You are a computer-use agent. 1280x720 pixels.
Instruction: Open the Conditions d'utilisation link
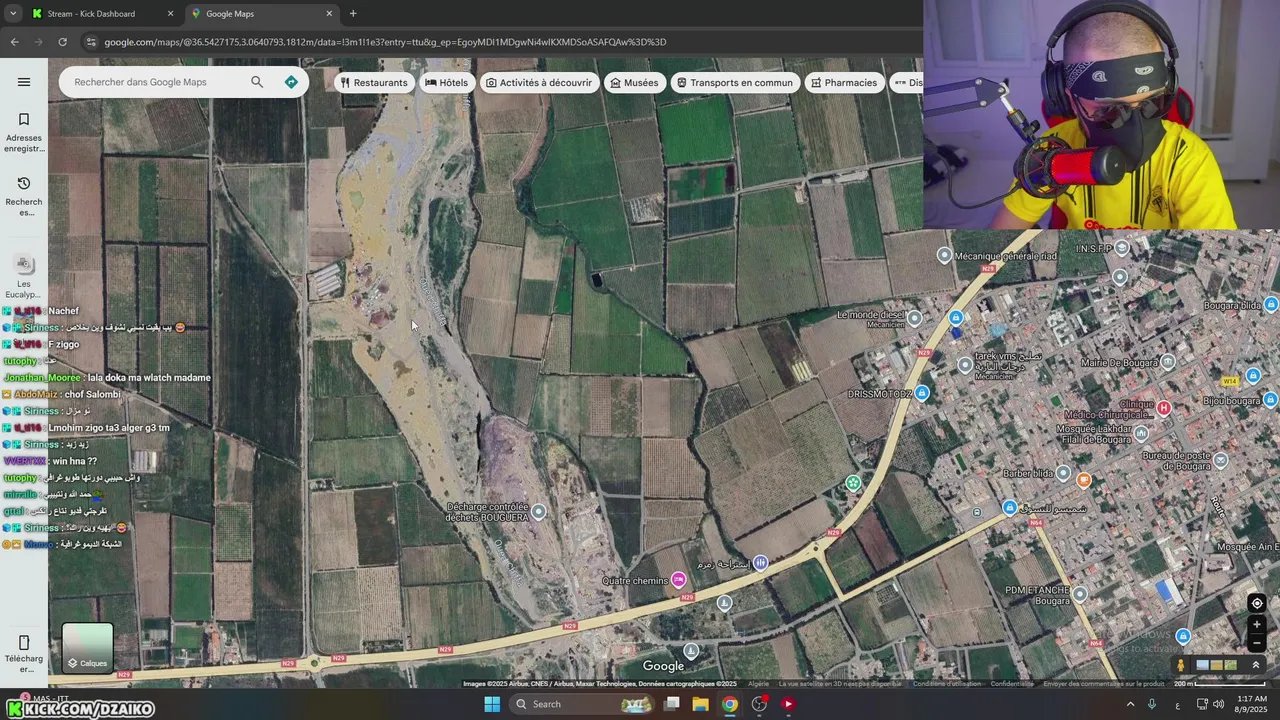pyautogui.click(x=946, y=684)
